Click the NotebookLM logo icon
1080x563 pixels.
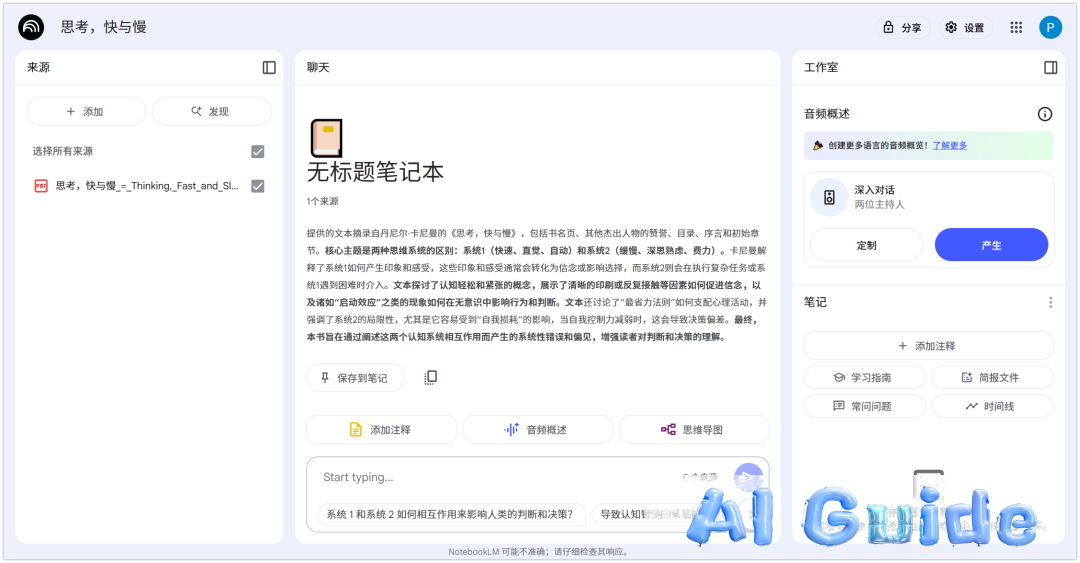31,28
